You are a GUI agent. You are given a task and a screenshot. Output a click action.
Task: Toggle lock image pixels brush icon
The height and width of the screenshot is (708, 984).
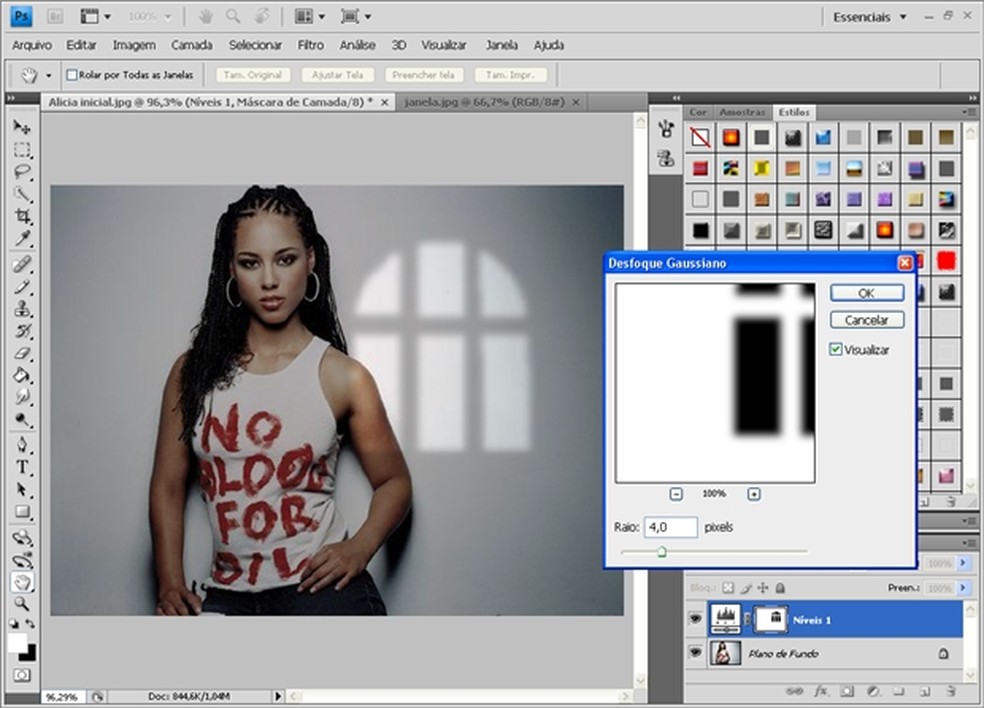(746, 588)
